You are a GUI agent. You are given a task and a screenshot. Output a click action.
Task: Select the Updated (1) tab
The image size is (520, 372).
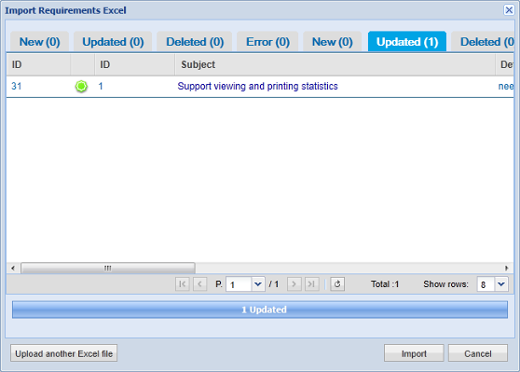point(407,42)
